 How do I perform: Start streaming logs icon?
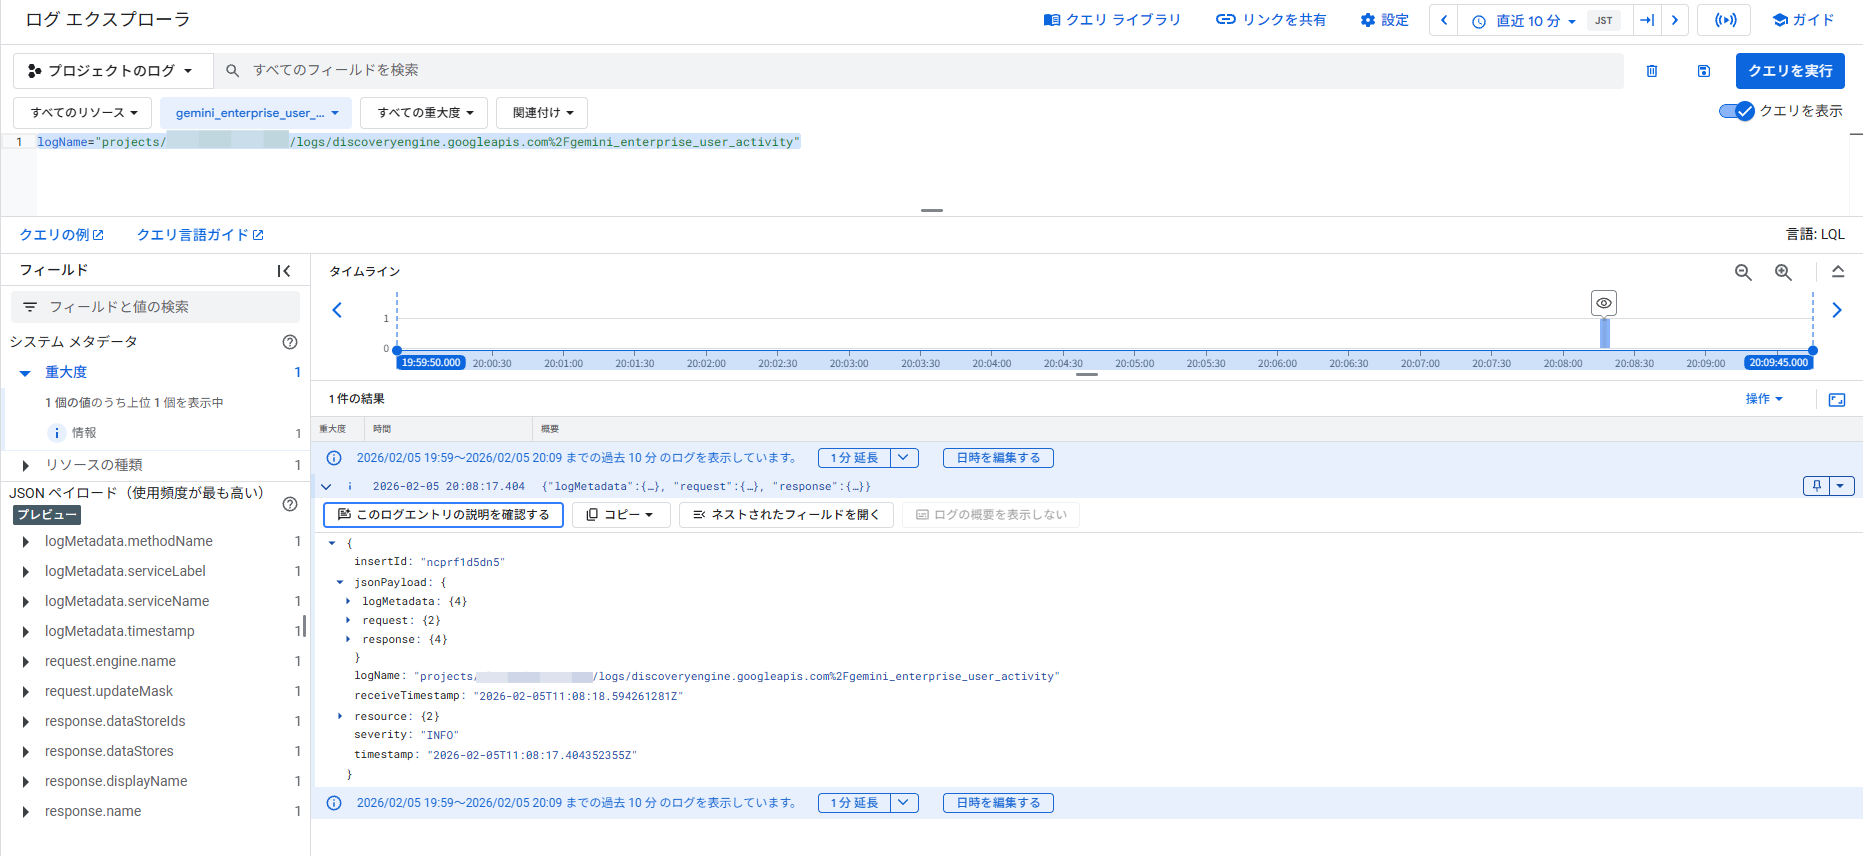tap(1725, 20)
